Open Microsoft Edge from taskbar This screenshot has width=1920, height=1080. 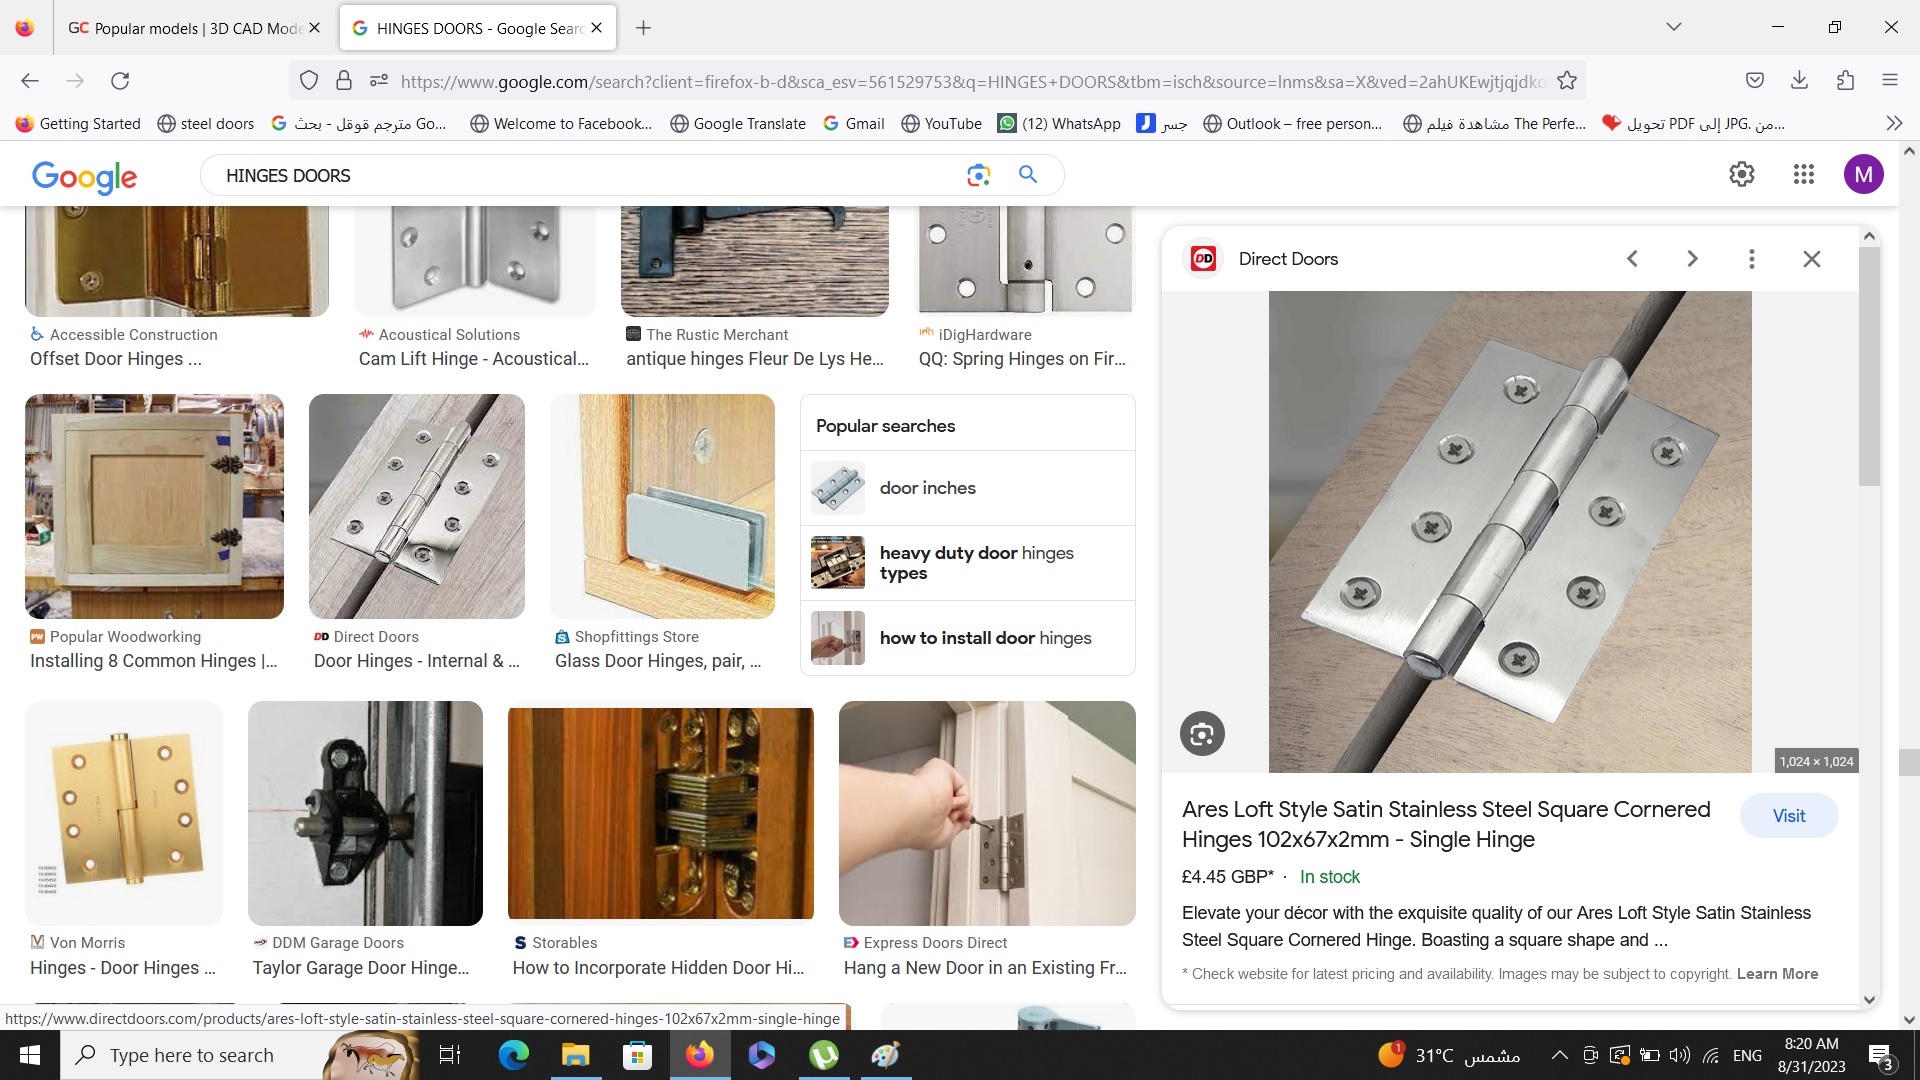coord(513,1055)
